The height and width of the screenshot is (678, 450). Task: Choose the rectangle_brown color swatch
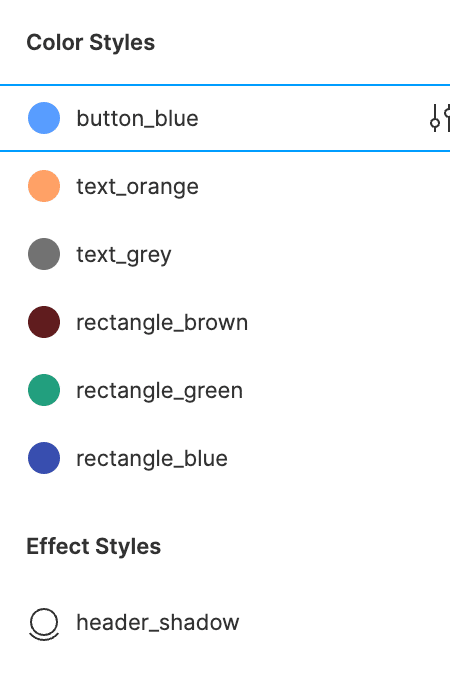pos(44,322)
